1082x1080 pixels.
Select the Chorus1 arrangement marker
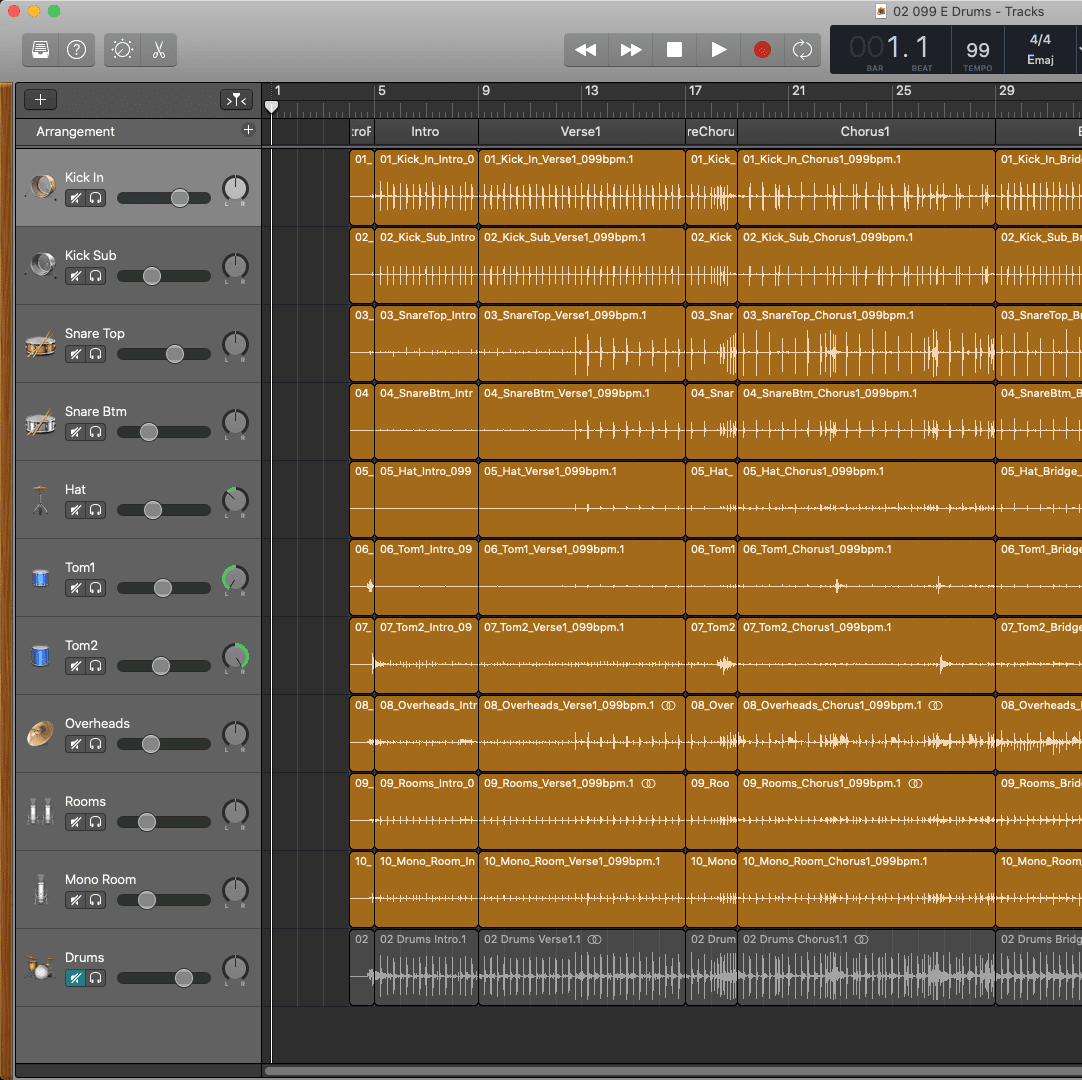pyautogui.click(x=865, y=131)
